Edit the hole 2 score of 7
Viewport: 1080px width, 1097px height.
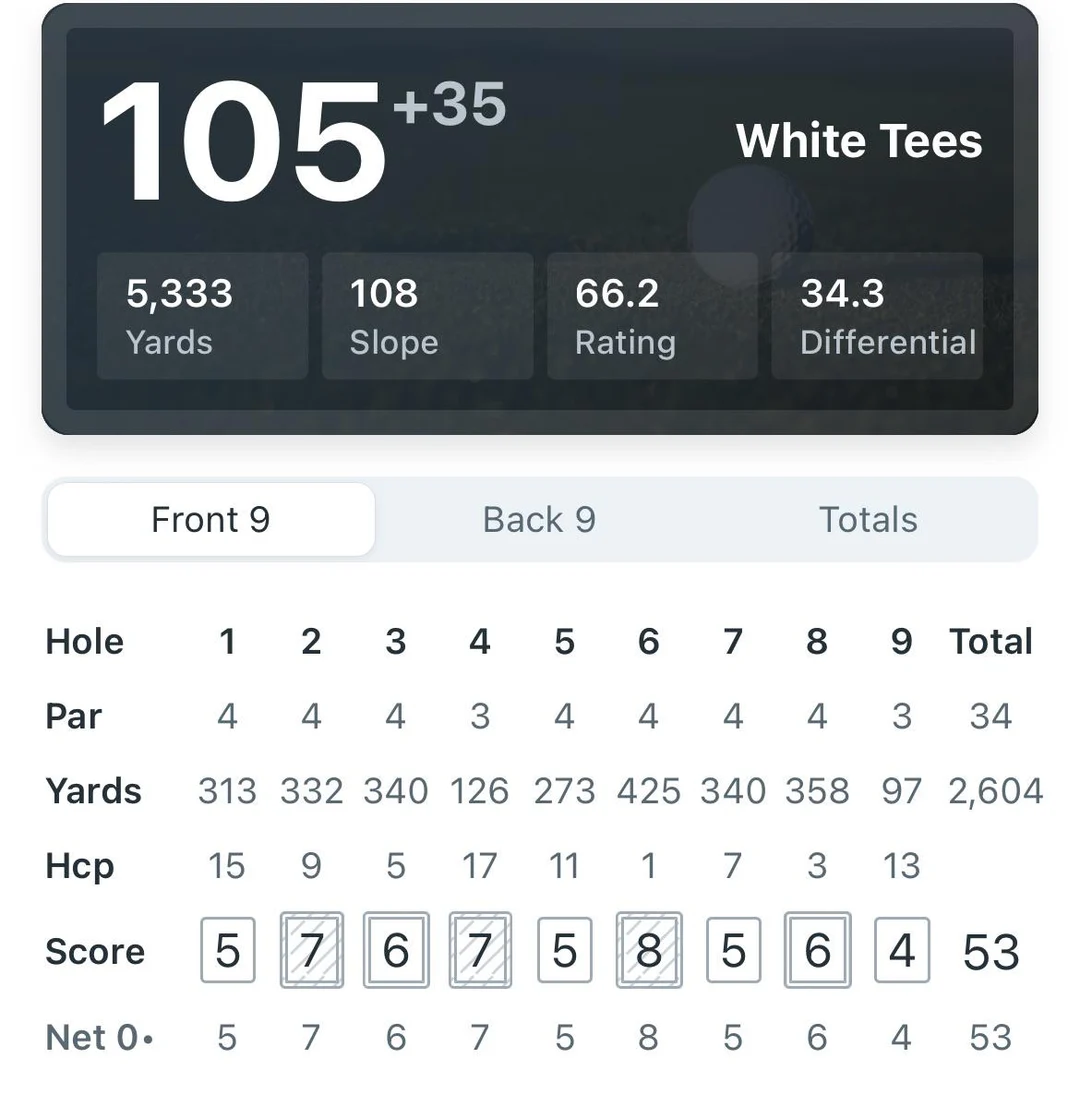point(311,951)
